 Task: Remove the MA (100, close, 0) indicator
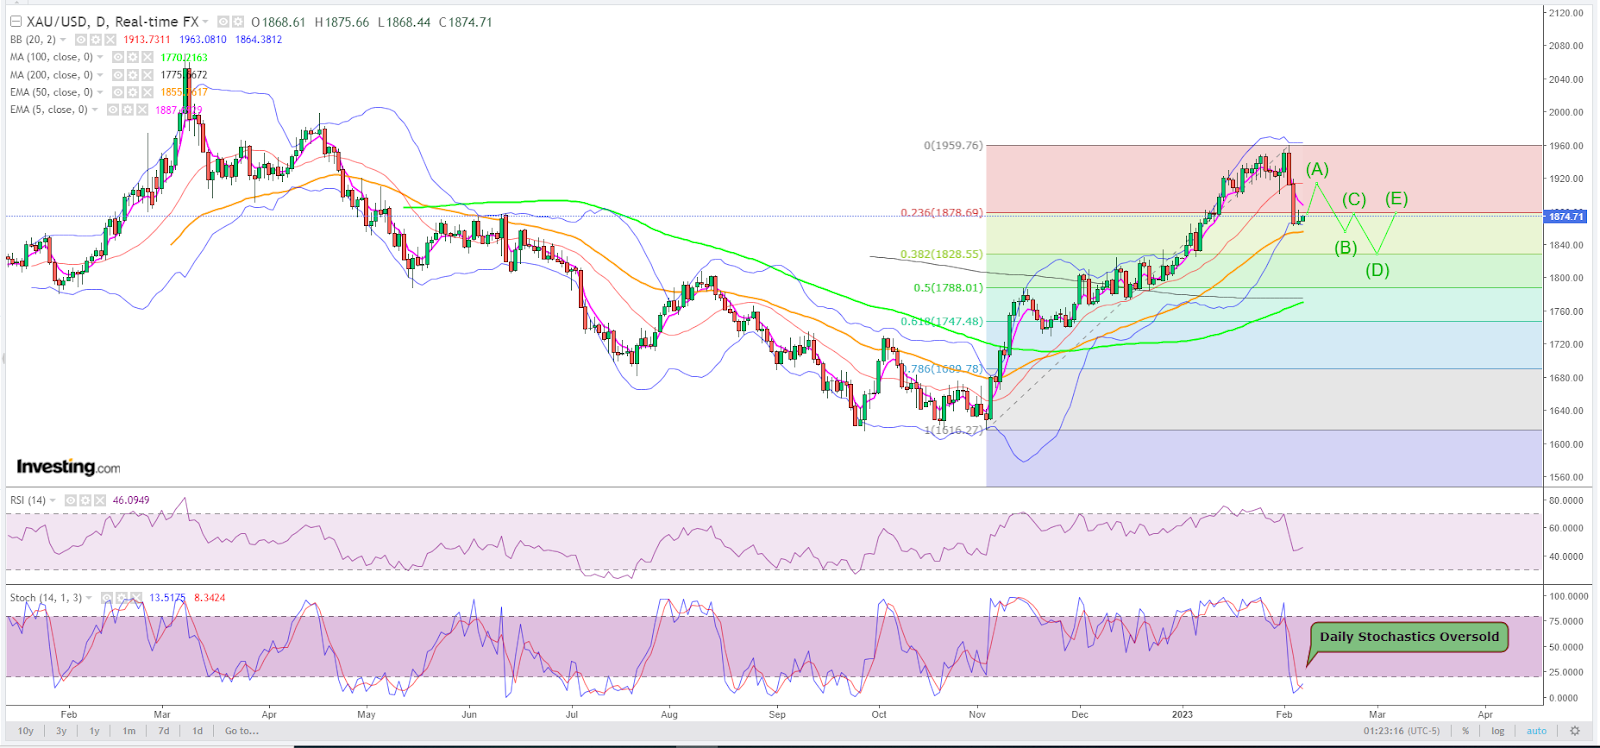148,57
